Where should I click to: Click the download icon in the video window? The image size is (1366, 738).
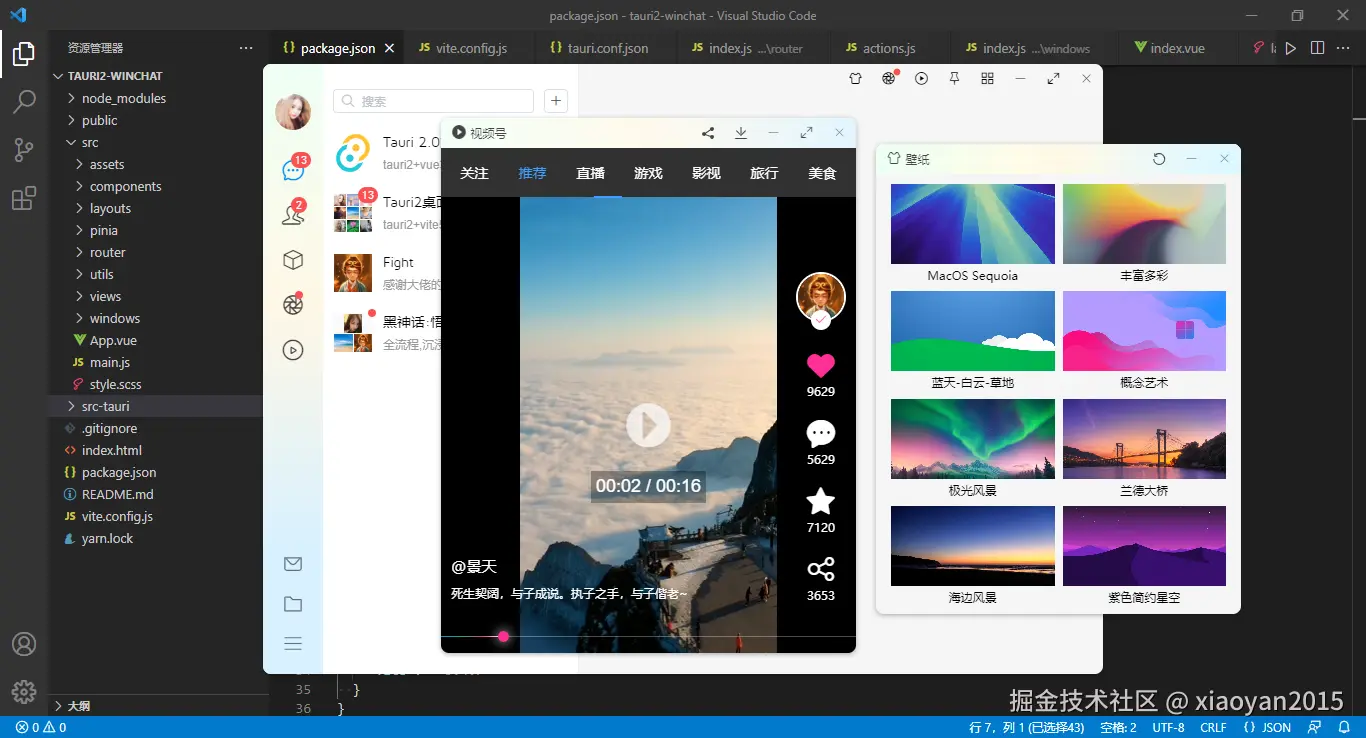740,132
